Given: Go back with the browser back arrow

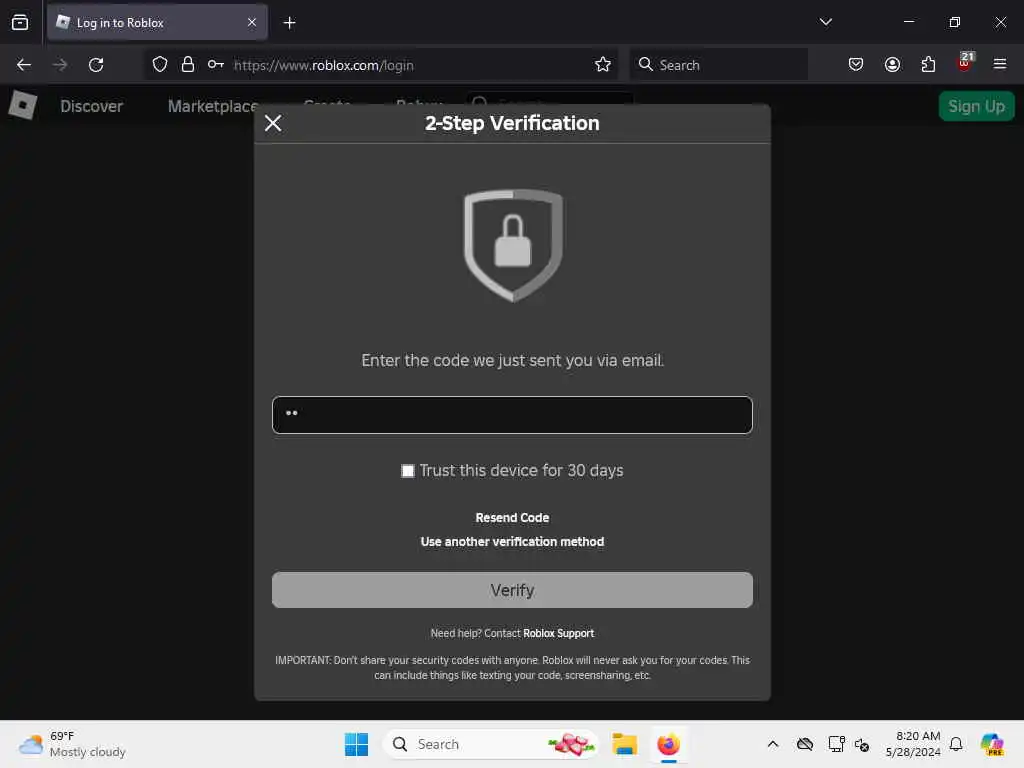Looking at the screenshot, I should 24,65.
